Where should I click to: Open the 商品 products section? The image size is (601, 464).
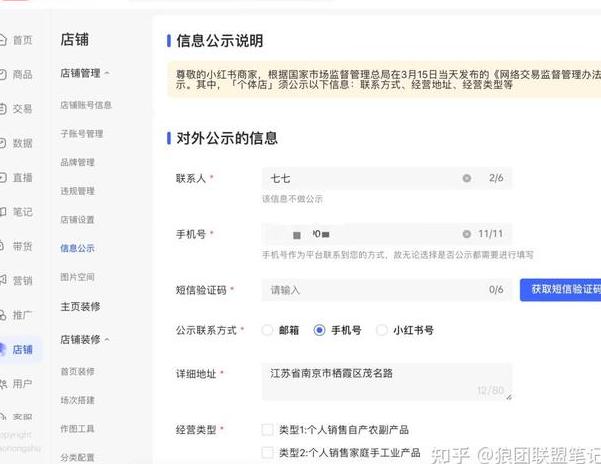coord(17,74)
